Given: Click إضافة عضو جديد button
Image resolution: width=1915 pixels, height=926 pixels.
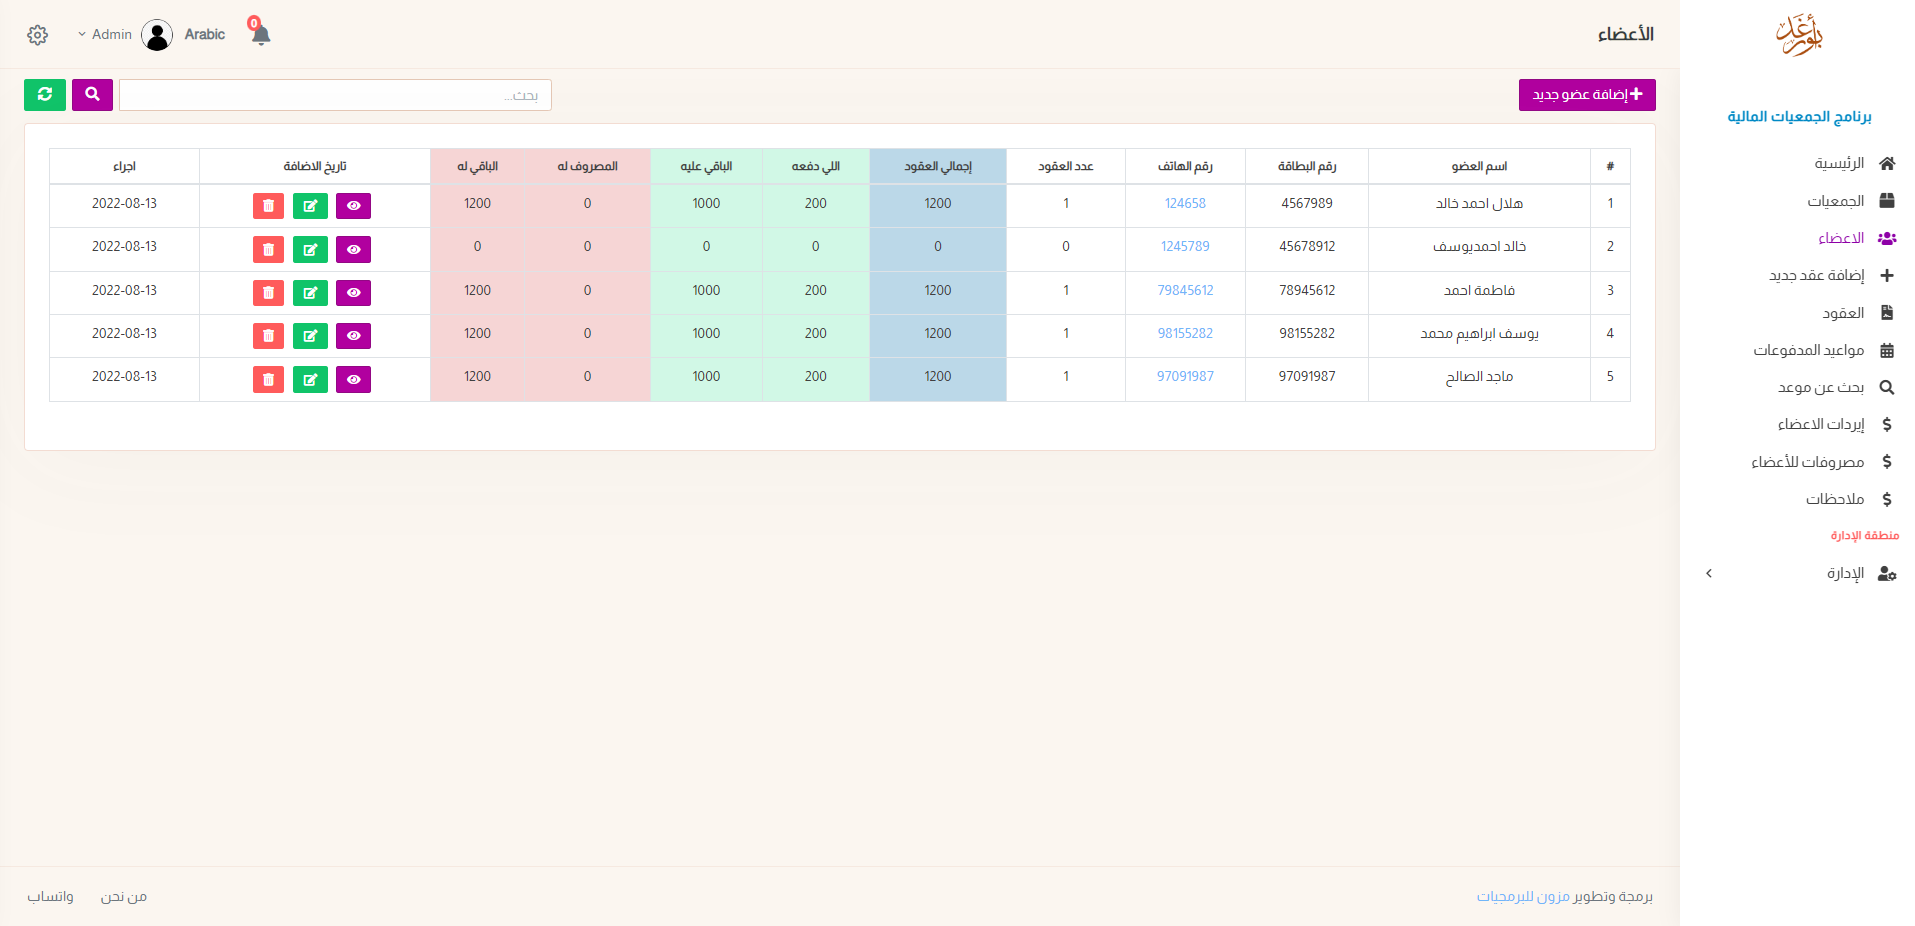Looking at the screenshot, I should (x=1587, y=95).
